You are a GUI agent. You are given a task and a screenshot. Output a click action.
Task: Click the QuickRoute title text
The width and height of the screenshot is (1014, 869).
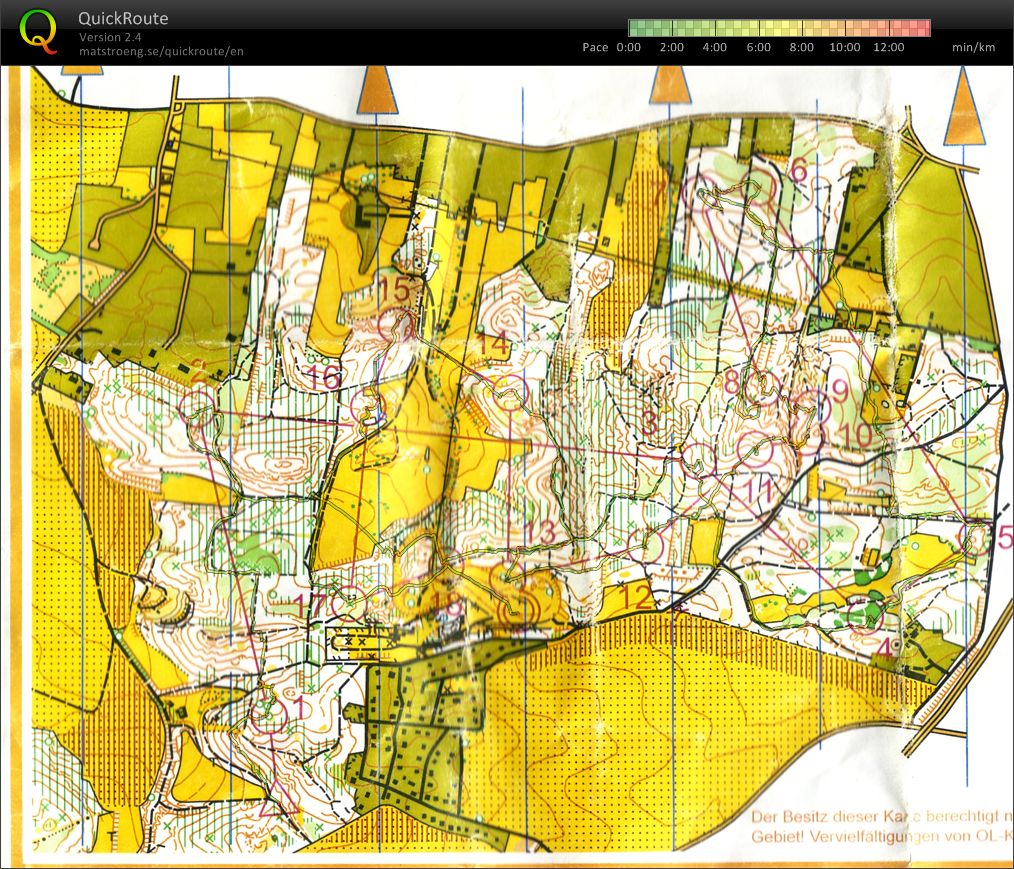point(123,19)
